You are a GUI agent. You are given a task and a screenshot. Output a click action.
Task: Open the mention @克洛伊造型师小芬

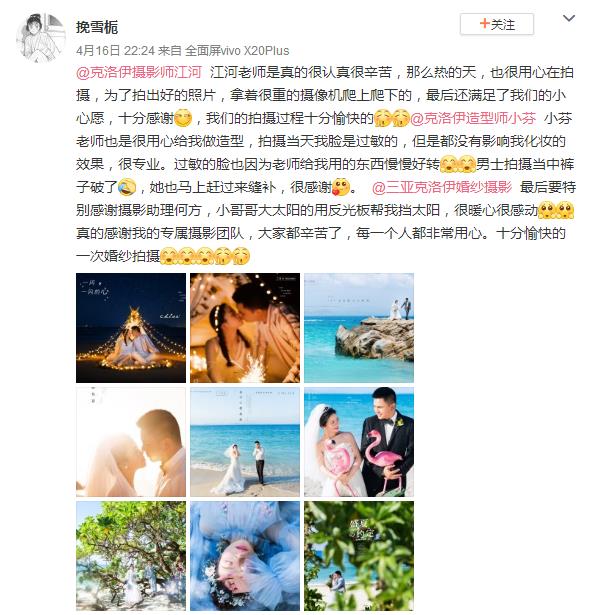coord(473,118)
